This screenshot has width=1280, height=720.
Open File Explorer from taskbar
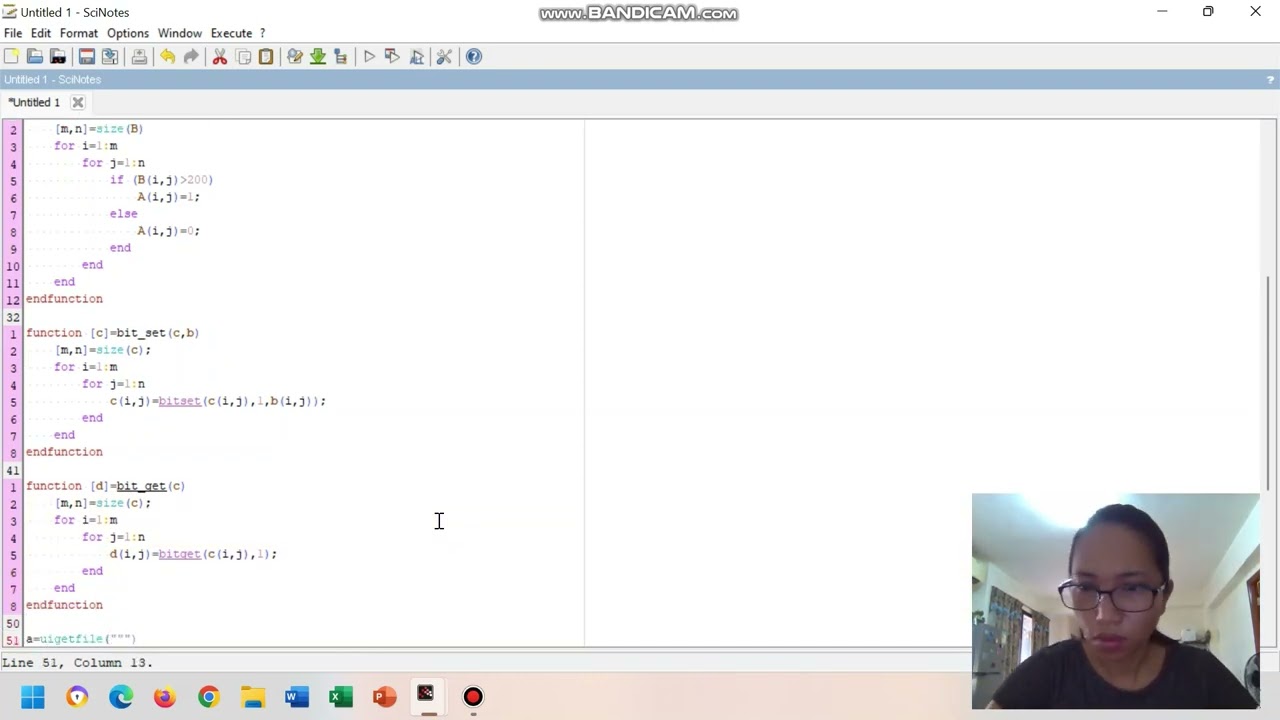tap(253, 697)
